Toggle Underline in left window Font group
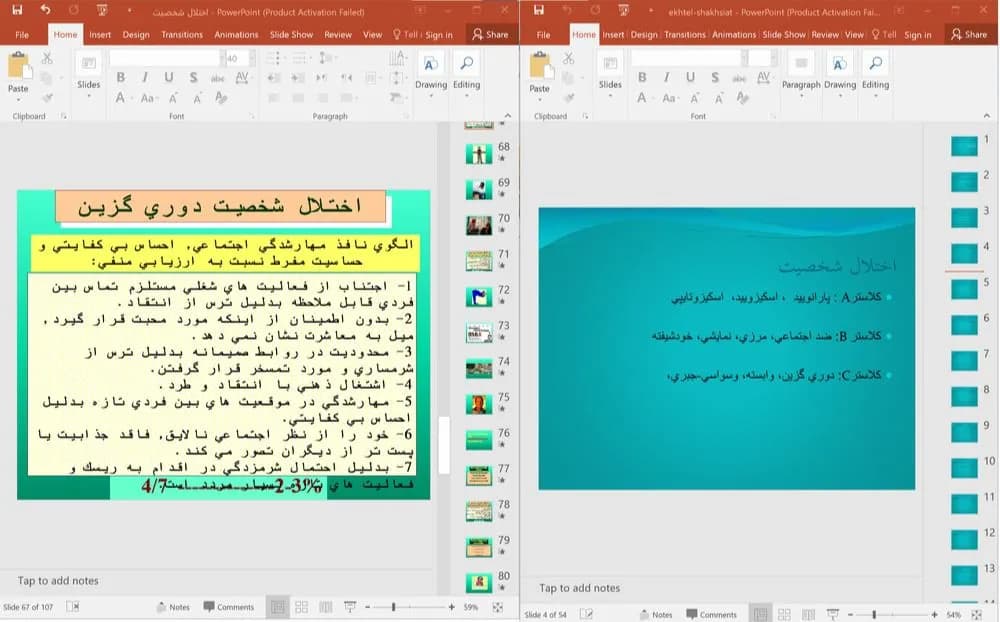This screenshot has width=1000, height=622. pos(169,78)
